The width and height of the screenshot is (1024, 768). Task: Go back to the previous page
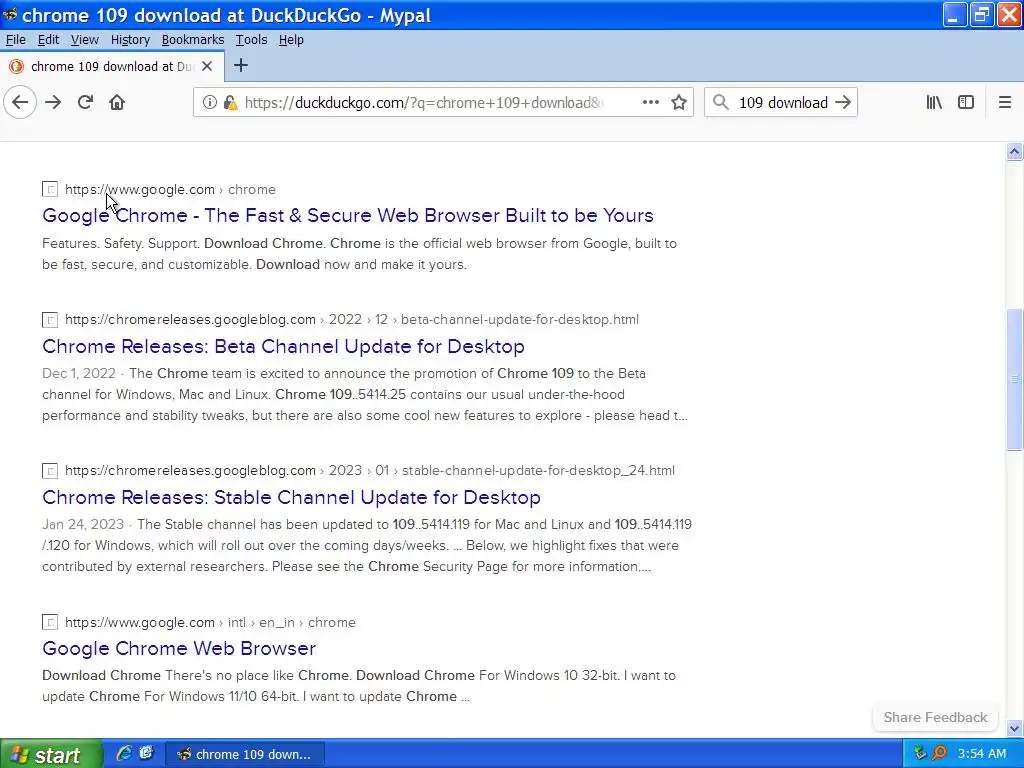tap(20, 103)
